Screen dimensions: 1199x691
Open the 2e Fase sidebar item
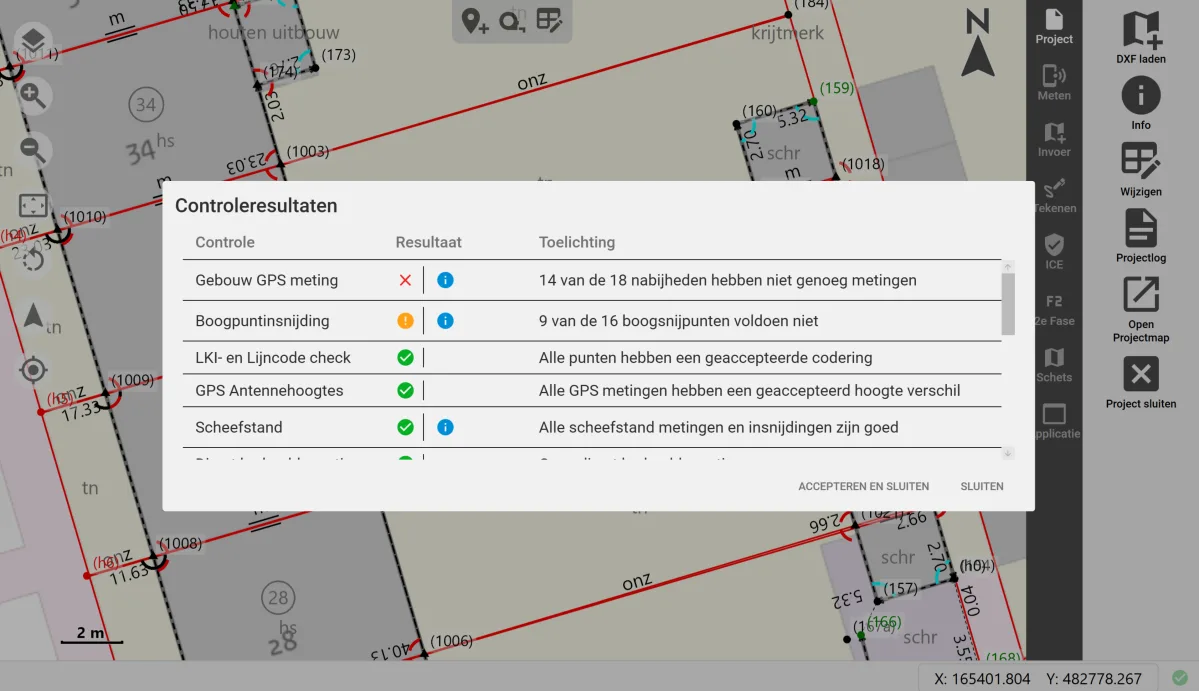point(1054,309)
